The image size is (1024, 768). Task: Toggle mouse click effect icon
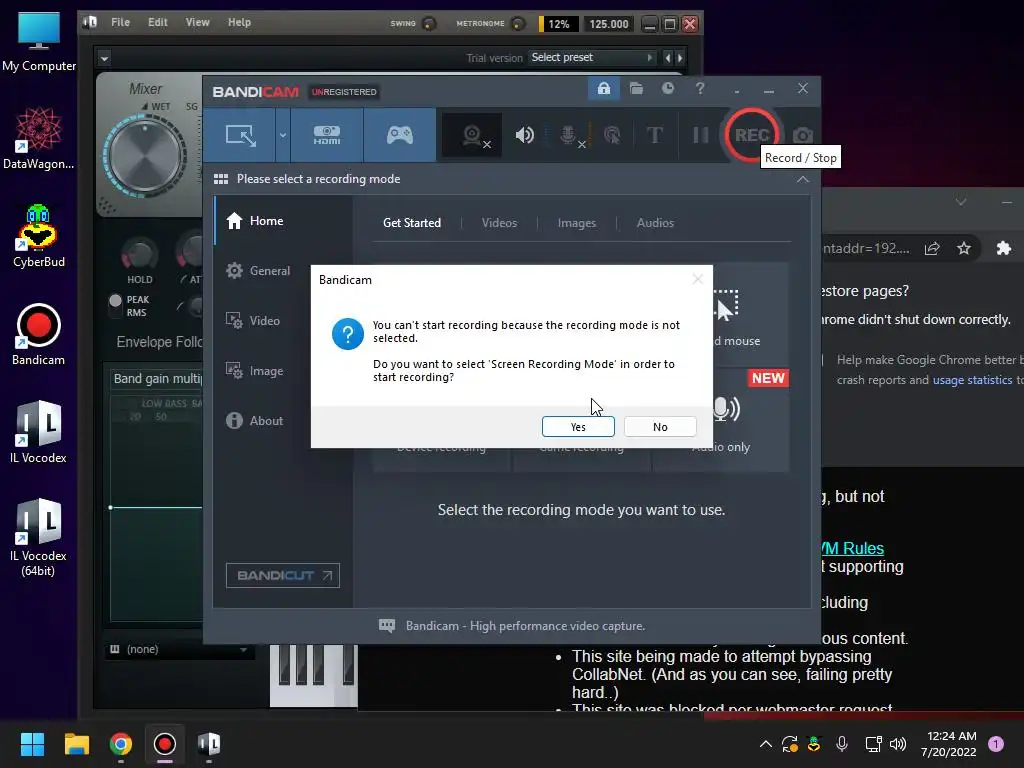(x=612, y=135)
